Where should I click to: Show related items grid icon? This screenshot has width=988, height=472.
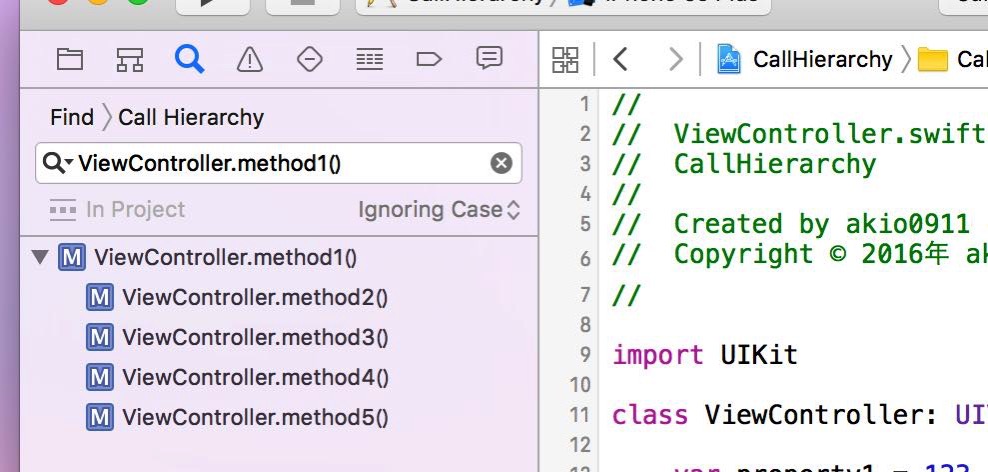(565, 60)
